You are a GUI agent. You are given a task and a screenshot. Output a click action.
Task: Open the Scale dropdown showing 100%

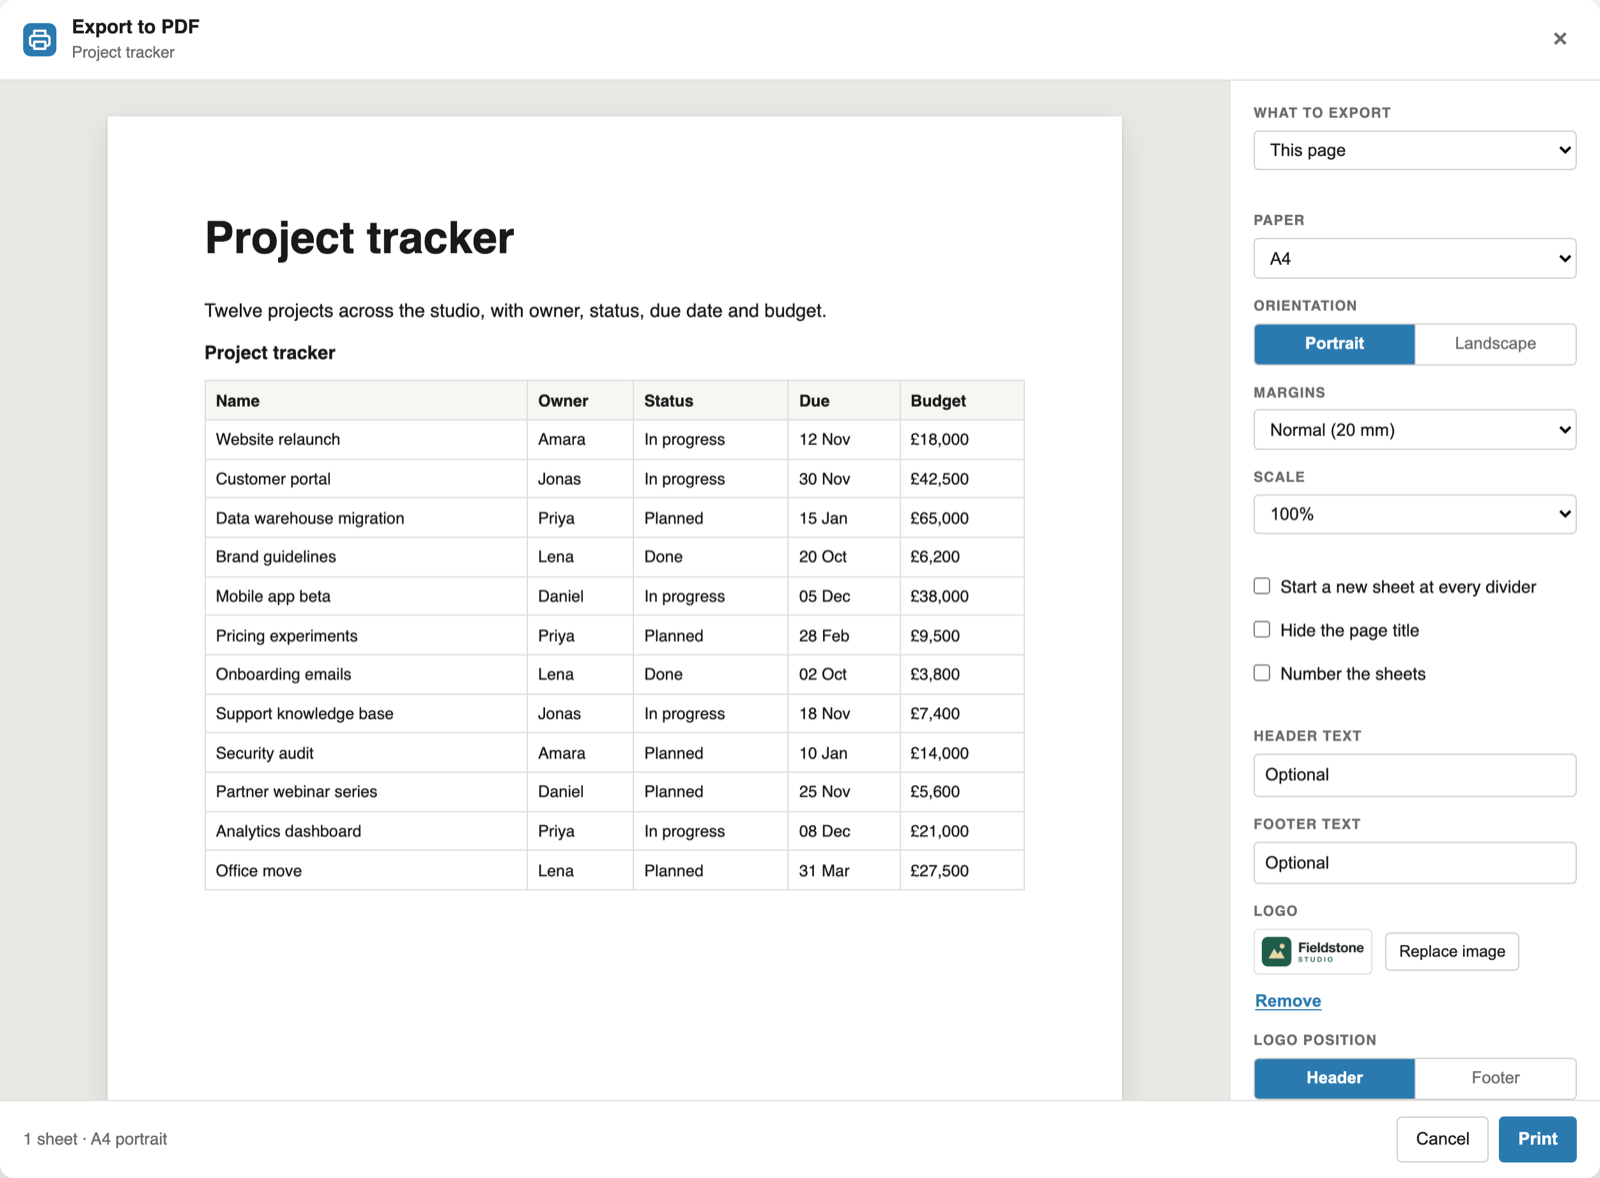pyautogui.click(x=1415, y=514)
